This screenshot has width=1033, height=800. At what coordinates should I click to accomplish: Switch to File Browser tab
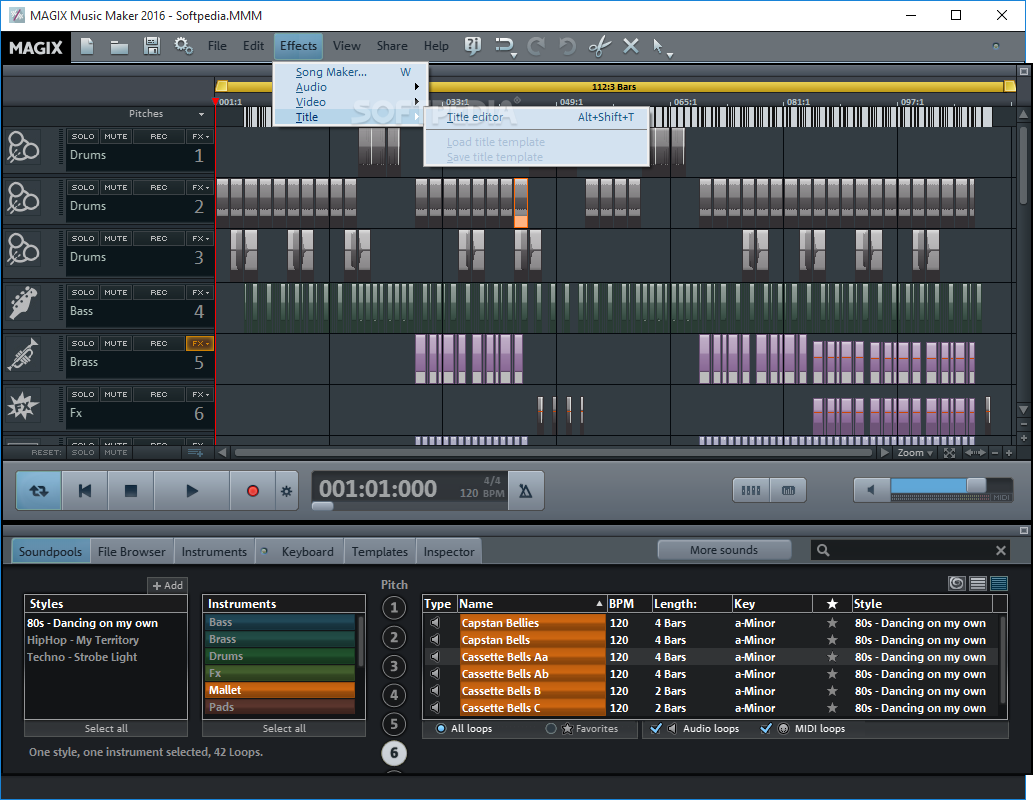tap(132, 552)
